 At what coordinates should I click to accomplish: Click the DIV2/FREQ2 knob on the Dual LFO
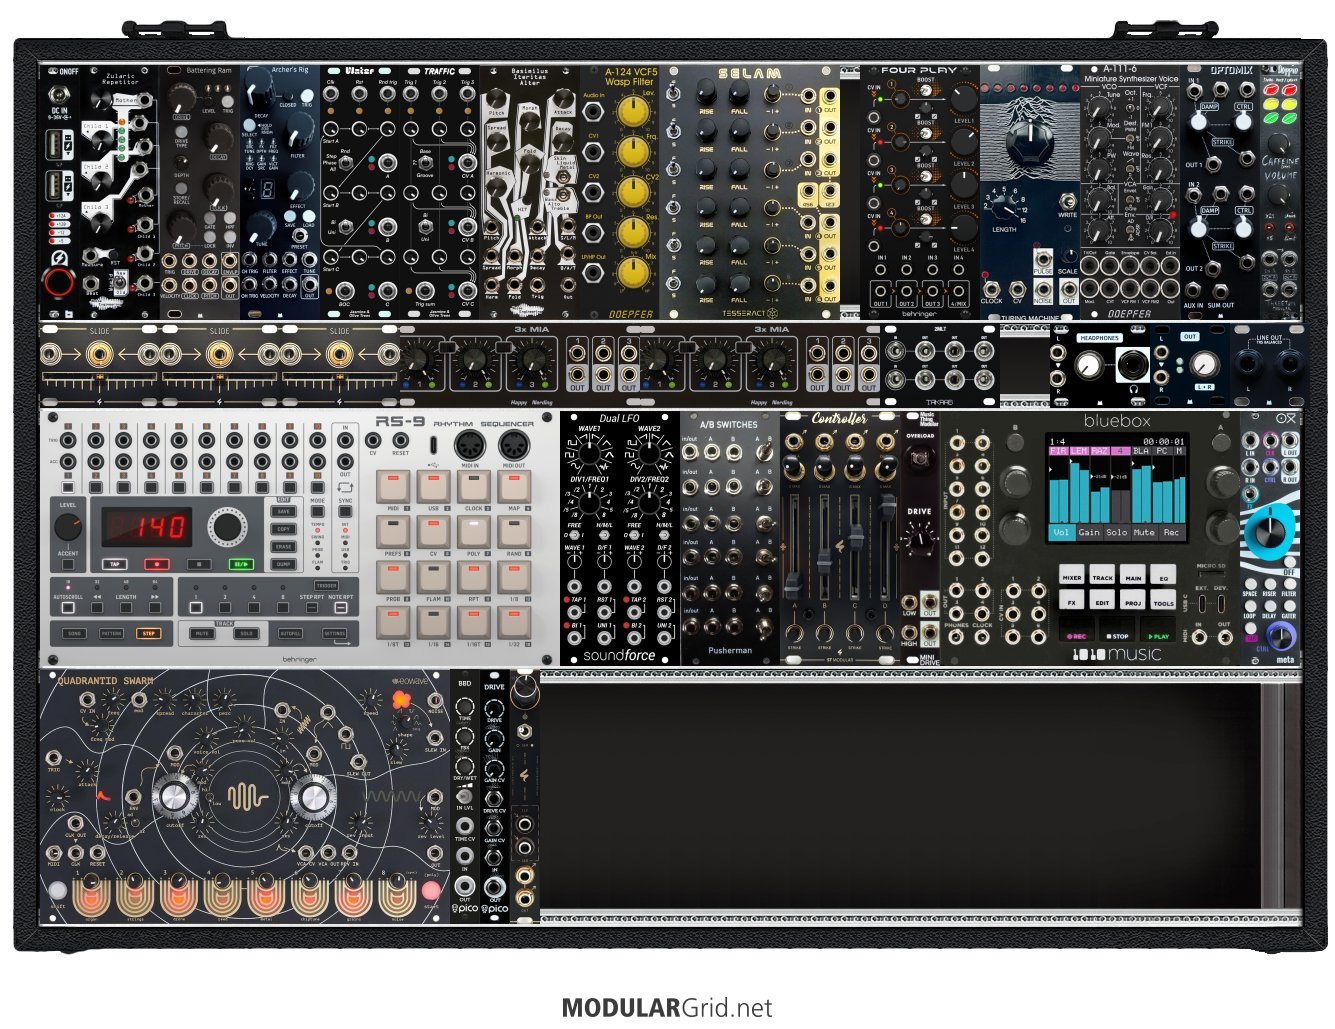click(648, 504)
